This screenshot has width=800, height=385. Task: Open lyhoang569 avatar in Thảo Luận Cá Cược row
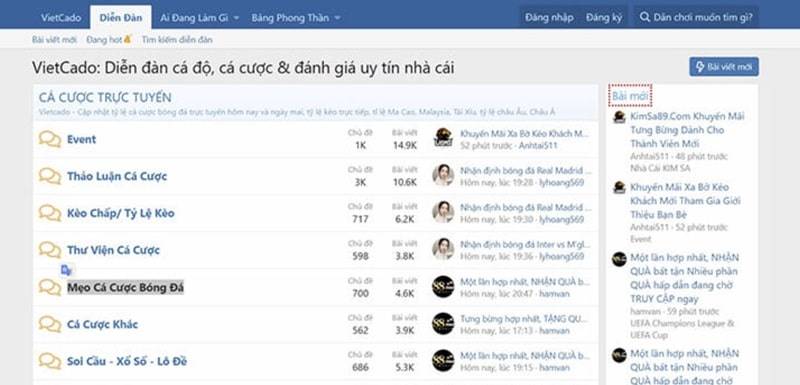(x=443, y=175)
